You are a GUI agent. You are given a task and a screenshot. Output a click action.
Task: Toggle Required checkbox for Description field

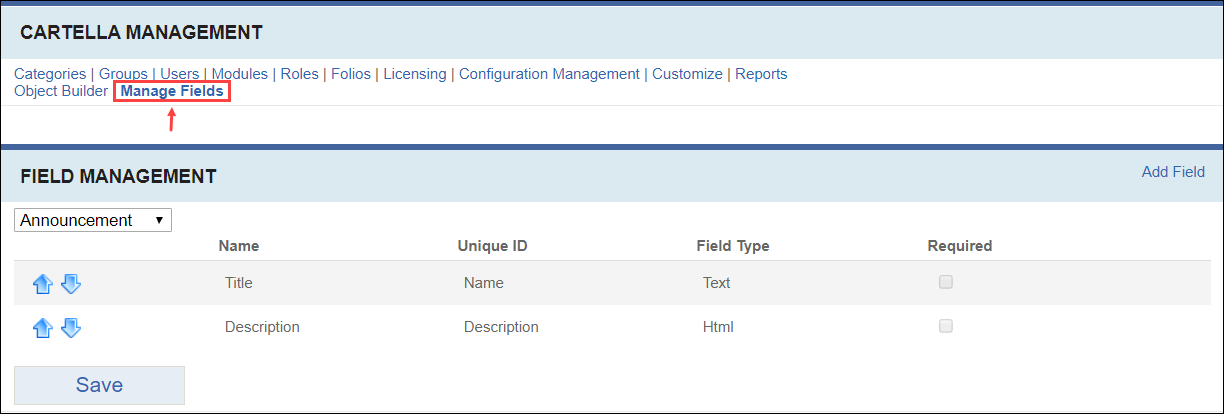coord(945,325)
